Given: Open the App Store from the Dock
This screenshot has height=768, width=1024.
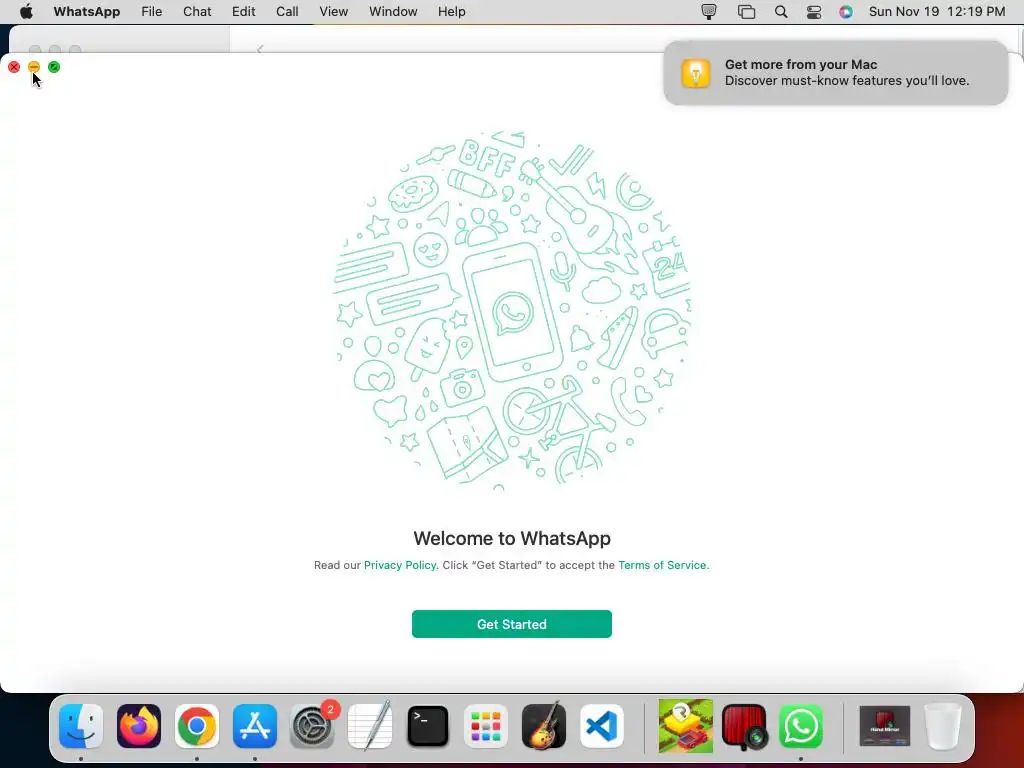Looking at the screenshot, I should tap(255, 726).
